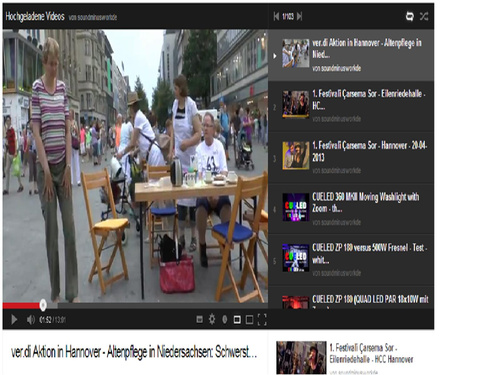Select ver.di Aktion in Hannover playlist item
This screenshot has width=500, height=375.
click(x=351, y=55)
